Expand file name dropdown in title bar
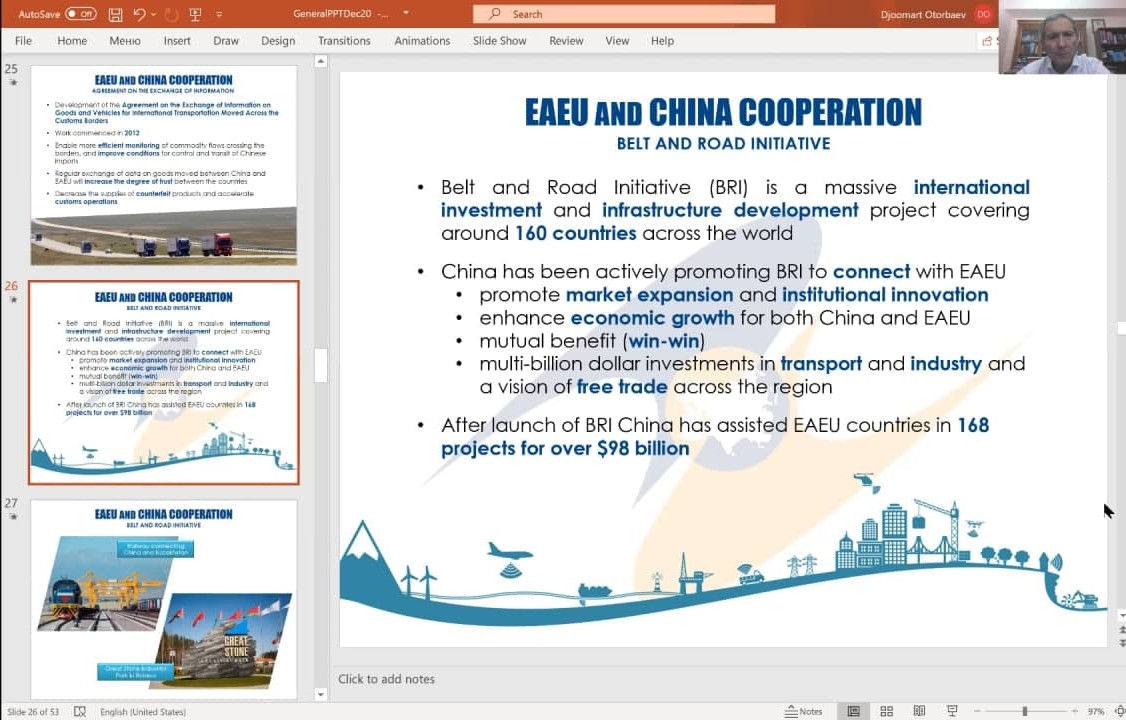The image size is (1126, 720). [406, 14]
